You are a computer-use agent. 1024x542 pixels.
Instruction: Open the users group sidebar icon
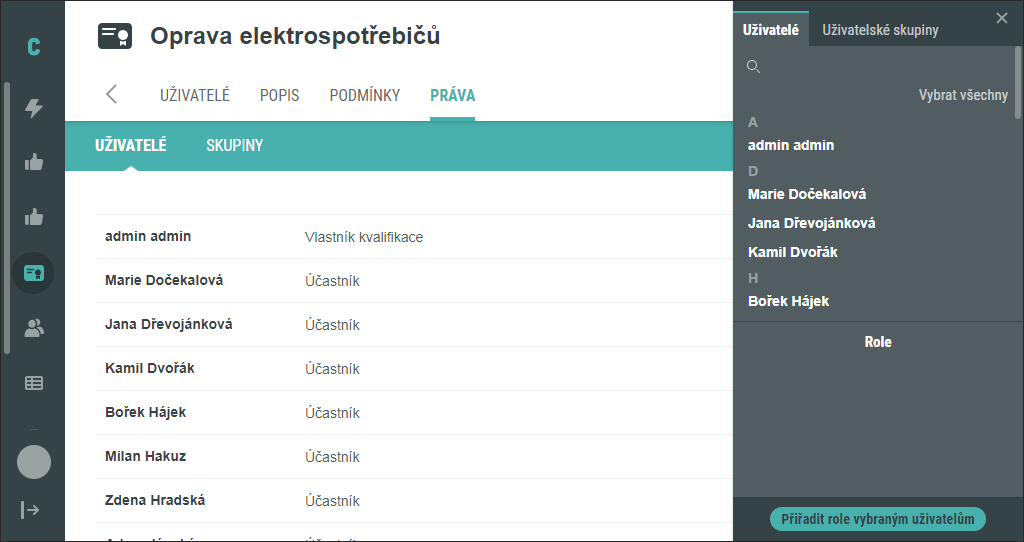click(x=34, y=328)
